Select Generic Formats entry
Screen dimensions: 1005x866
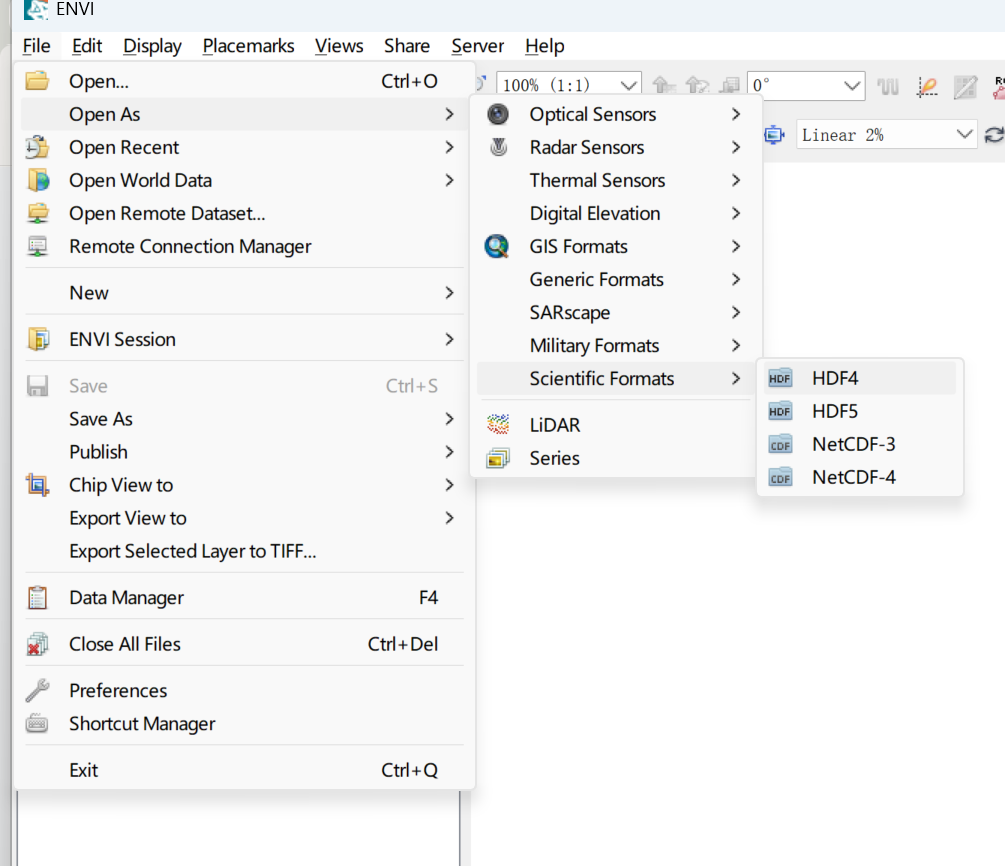pyautogui.click(x=613, y=279)
